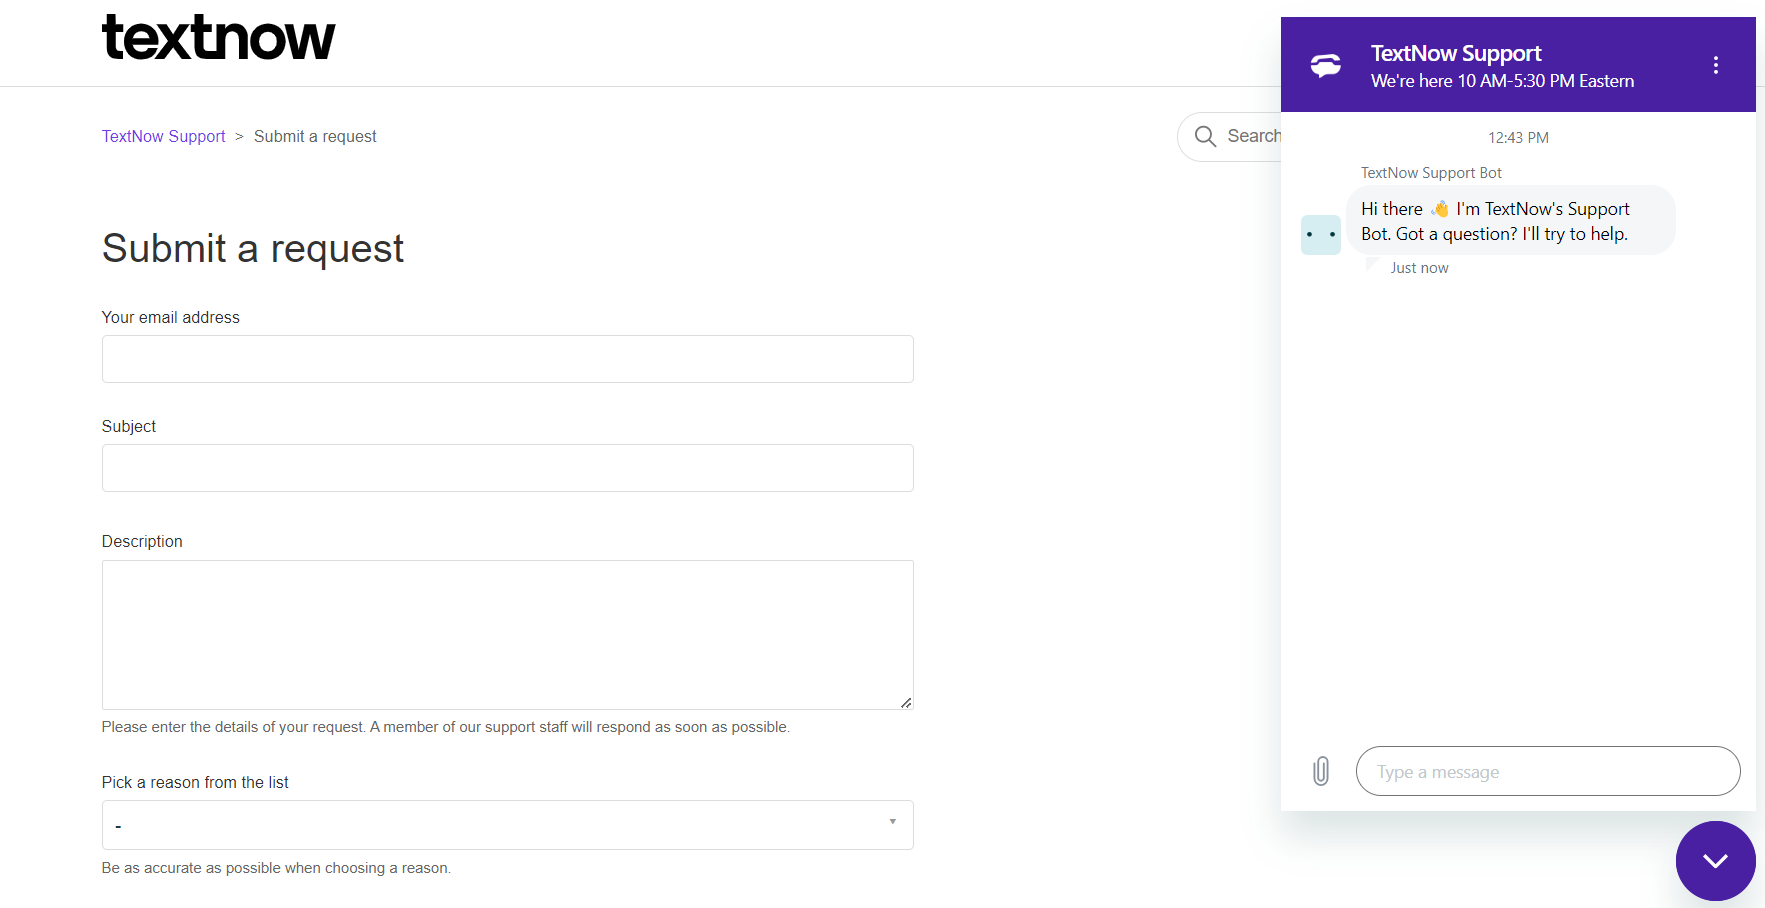Open the chat options three-dot menu
Screen dimensions: 1765x908
pyautogui.click(x=1716, y=64)
